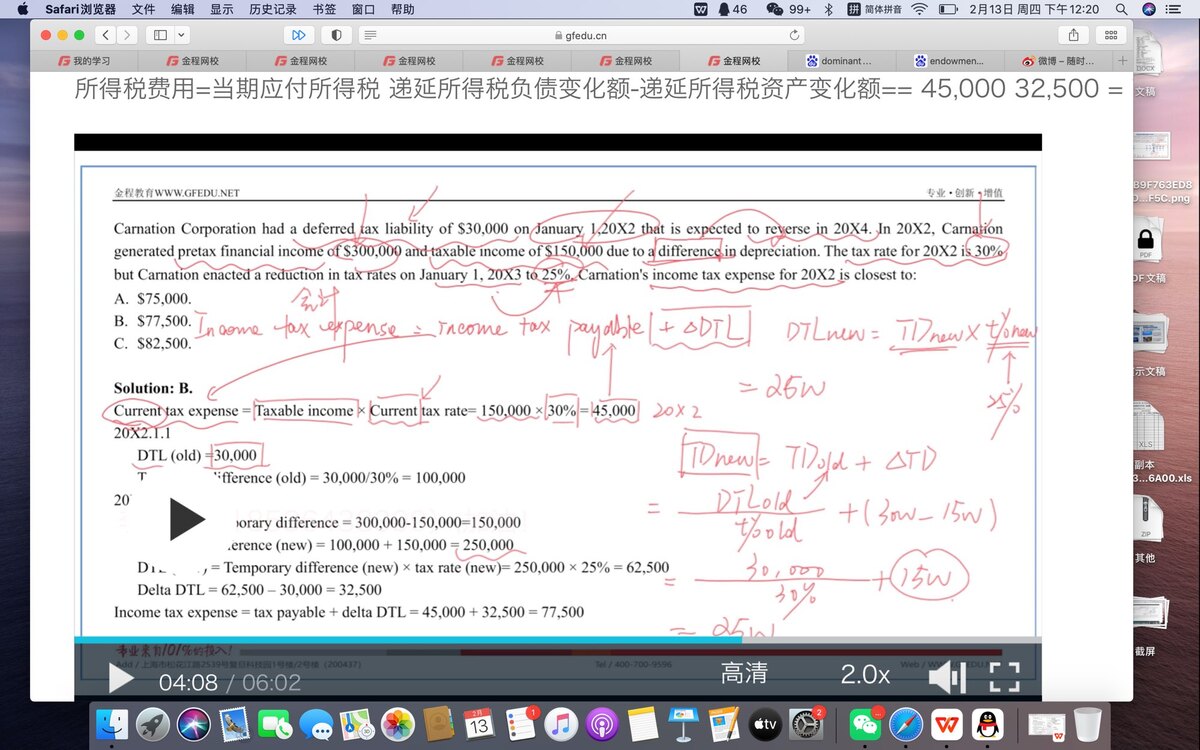Screen dimensions: 1200x750
Task: Open the privacy report shield icon
Action: coord(336,35)
